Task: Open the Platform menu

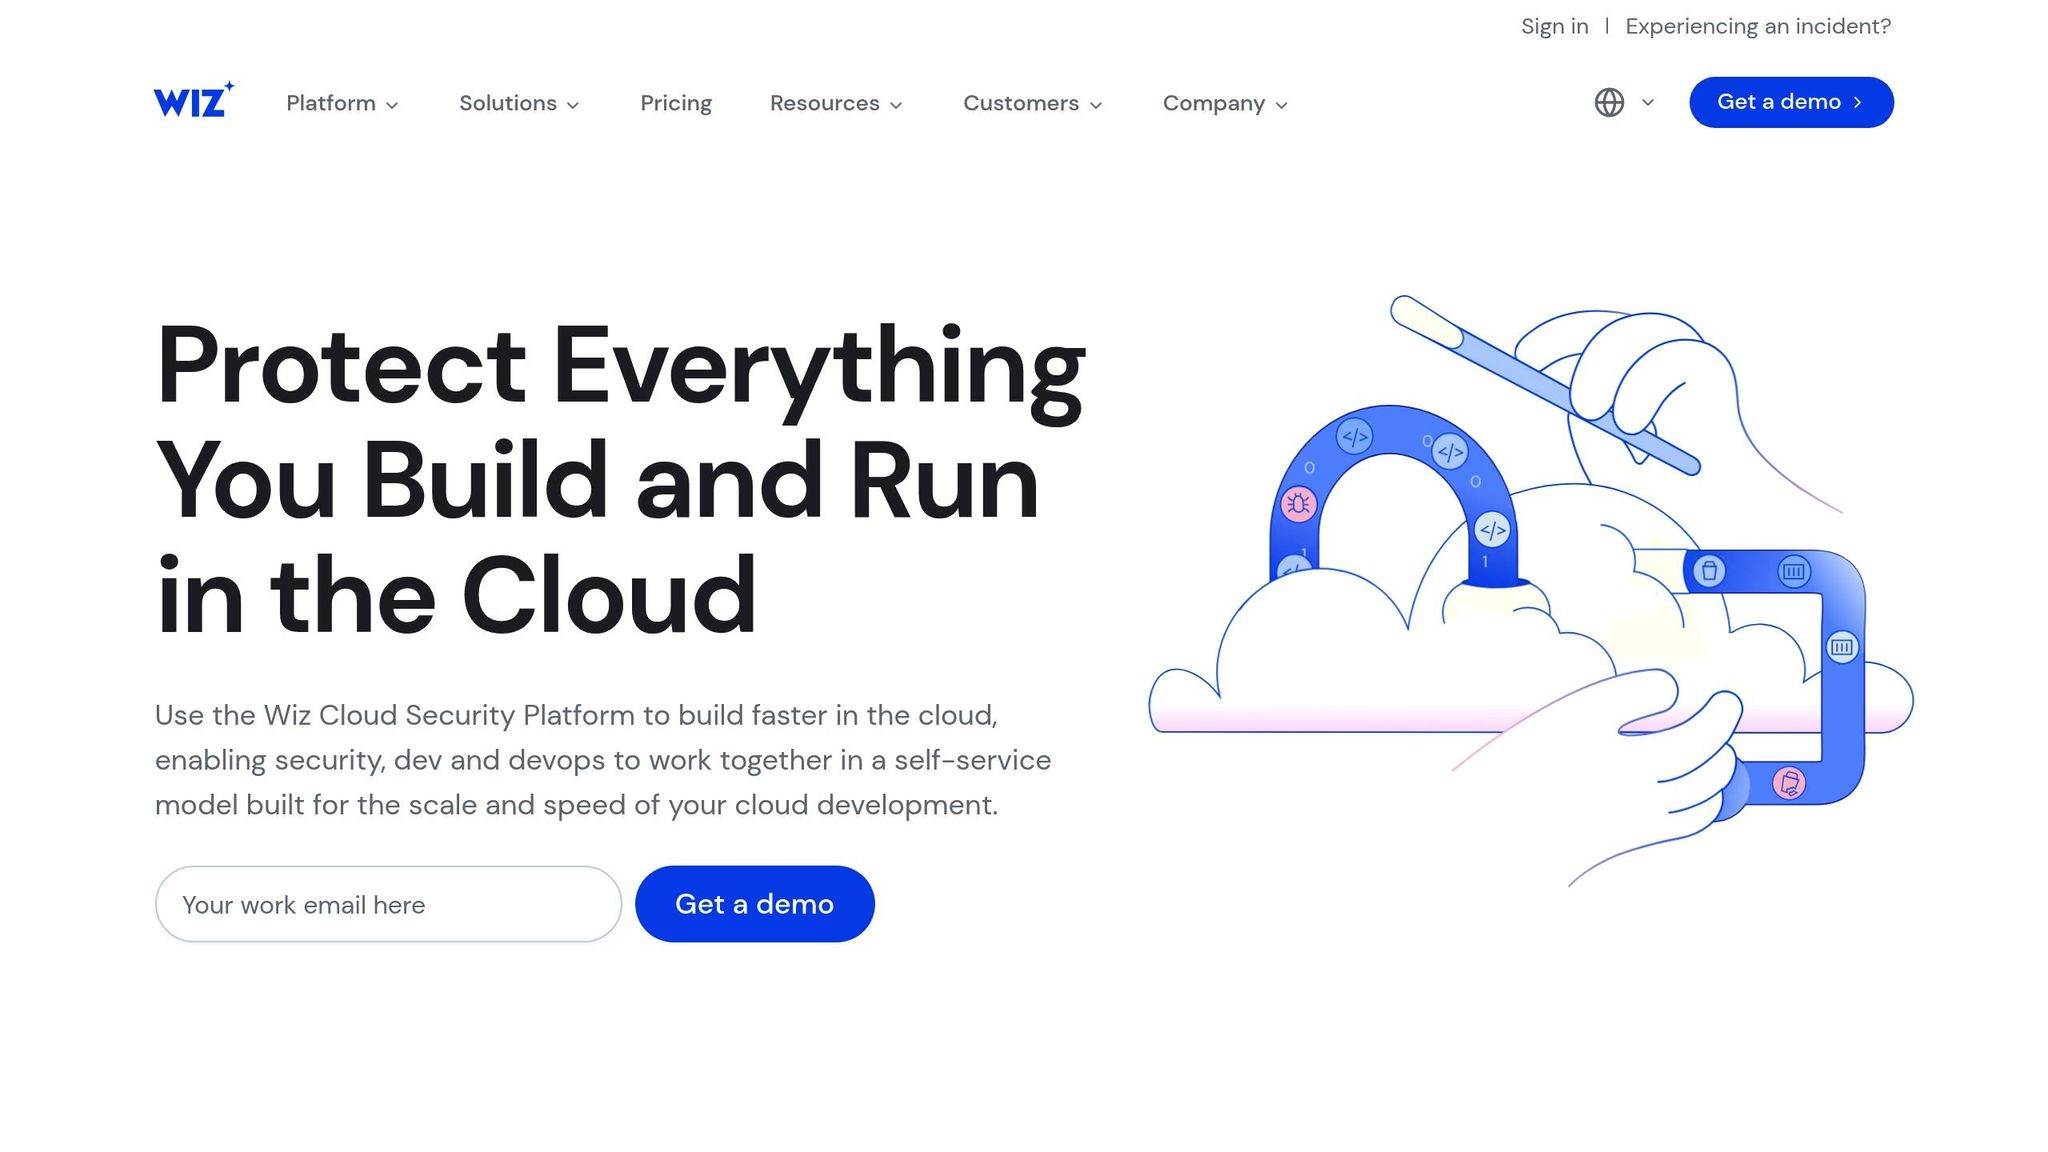Action: coord(342,103)
